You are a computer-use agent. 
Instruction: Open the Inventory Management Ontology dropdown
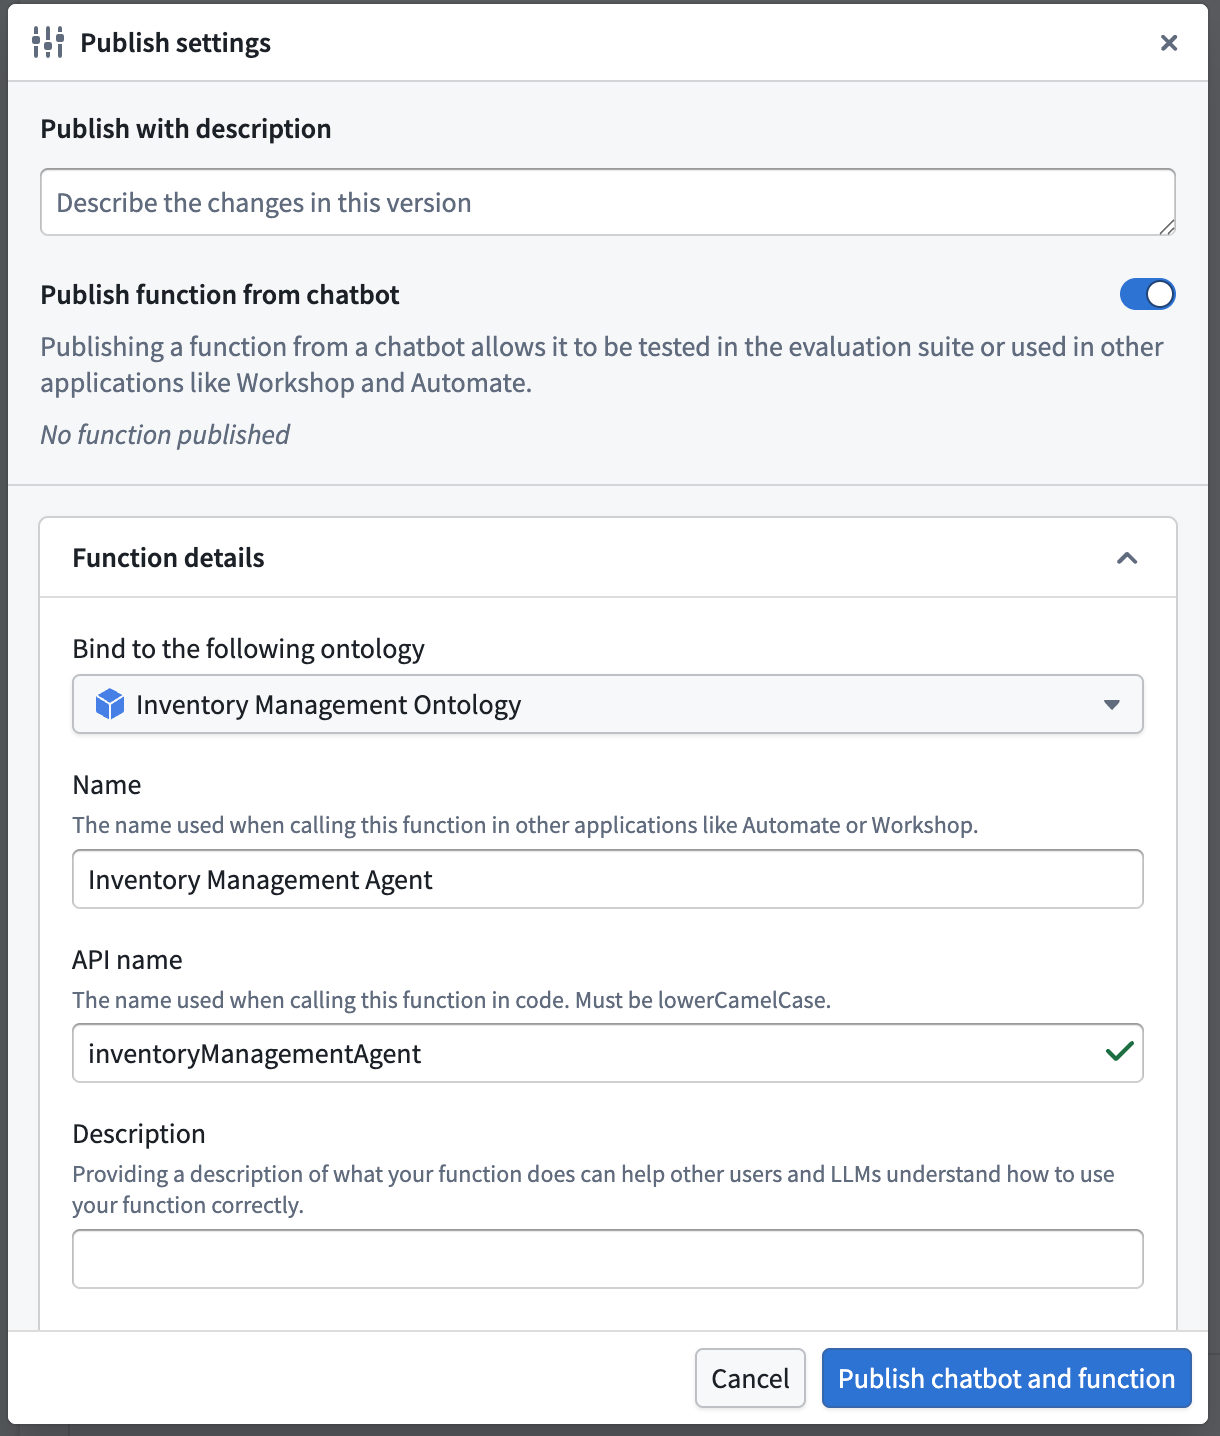(608, 704)
